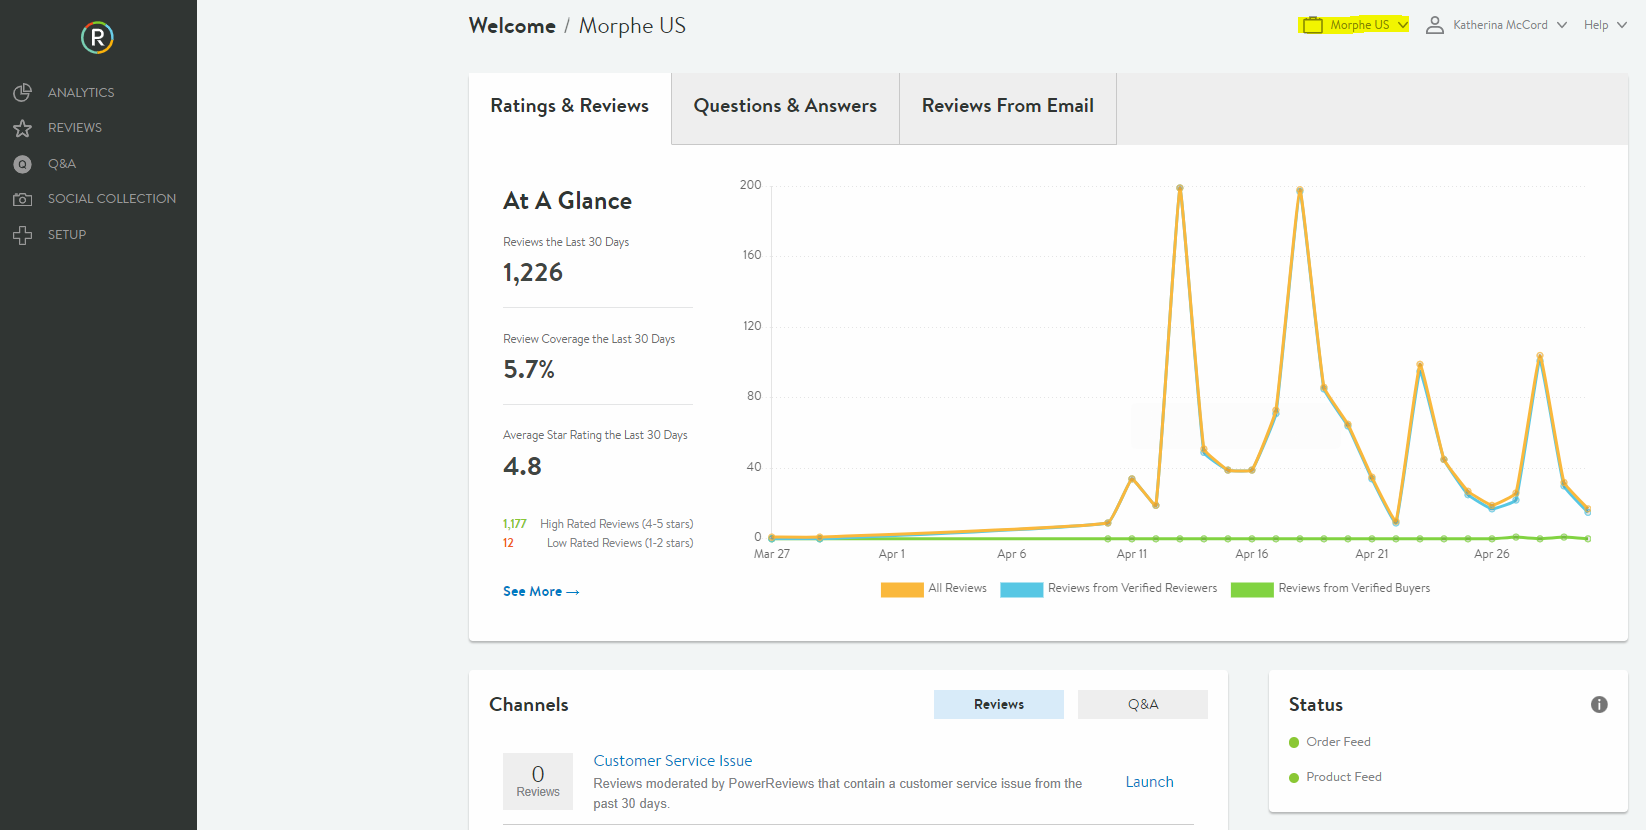Open ANALYTICS in the sidebar
Screen dimensions: 1646x830
[81, 92]
